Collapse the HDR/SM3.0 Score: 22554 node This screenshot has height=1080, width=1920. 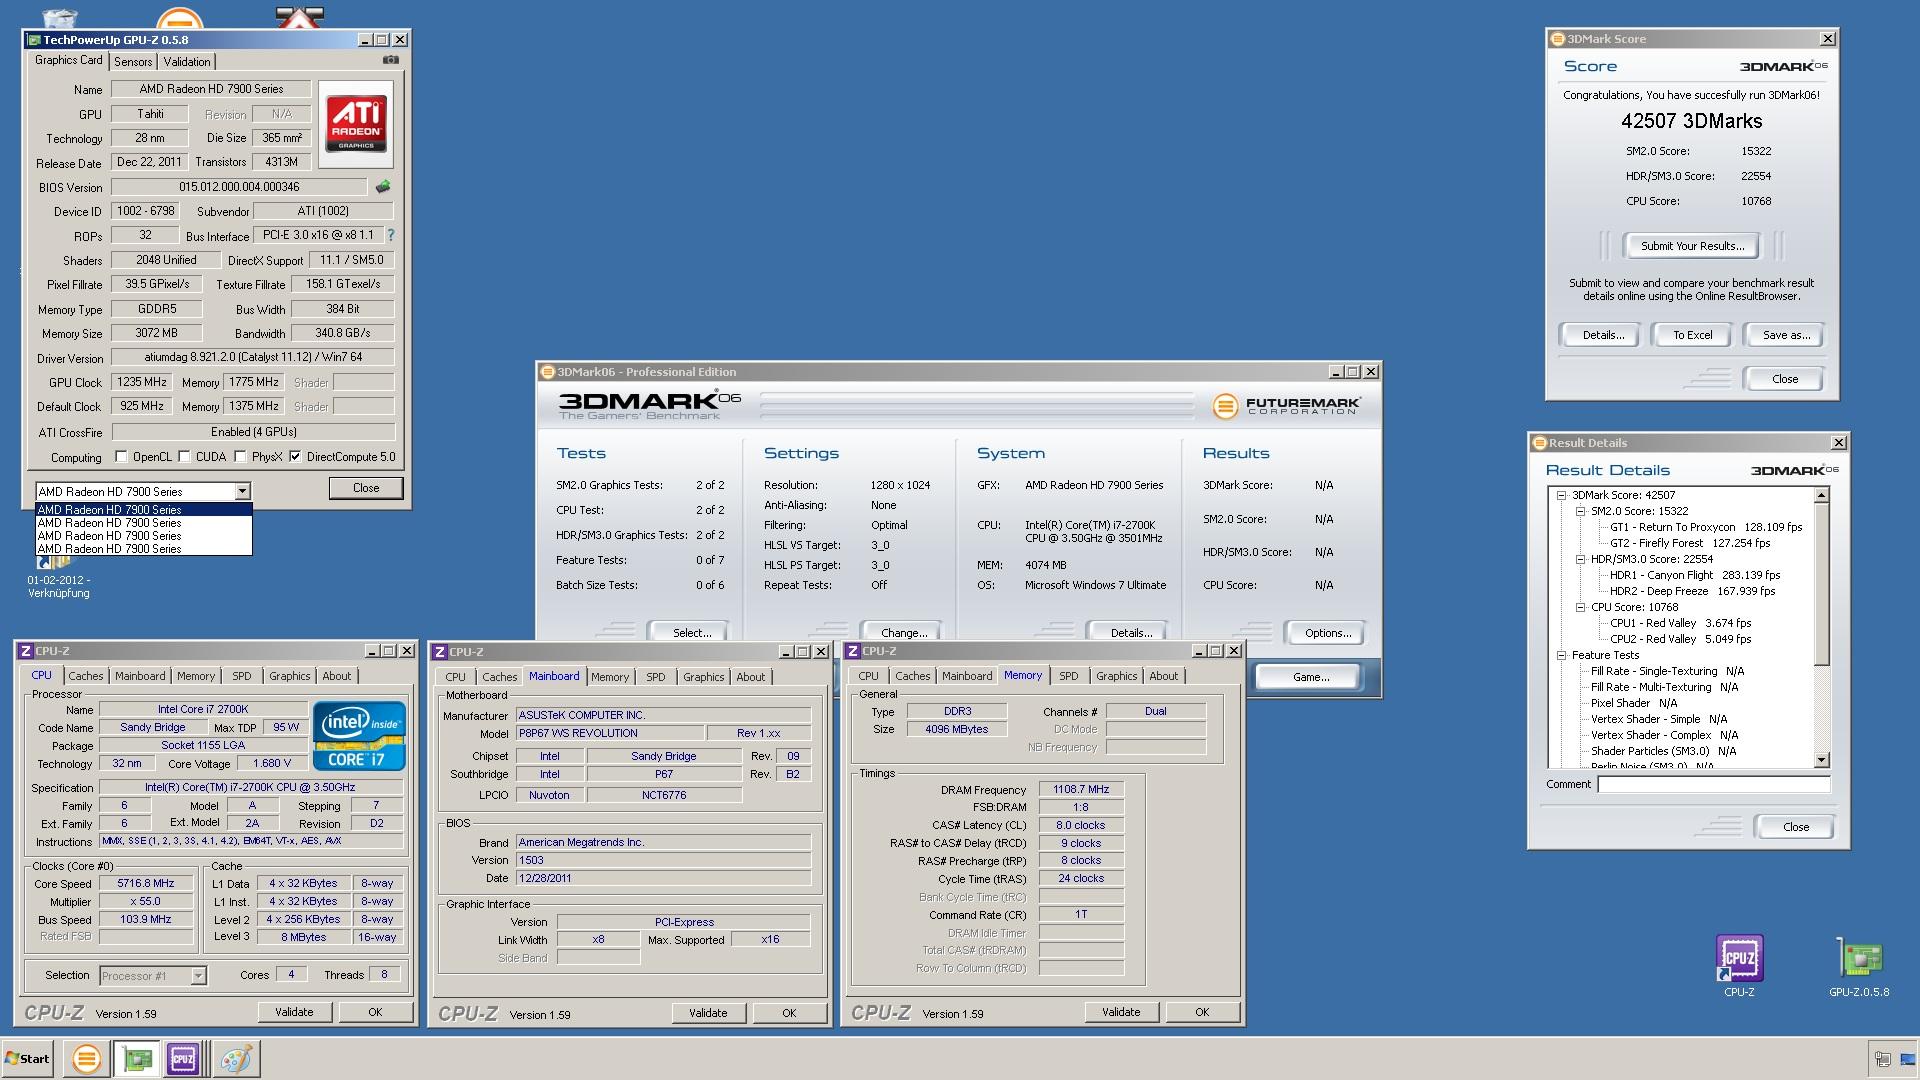pyautogui.click(x=1581, y=559)
